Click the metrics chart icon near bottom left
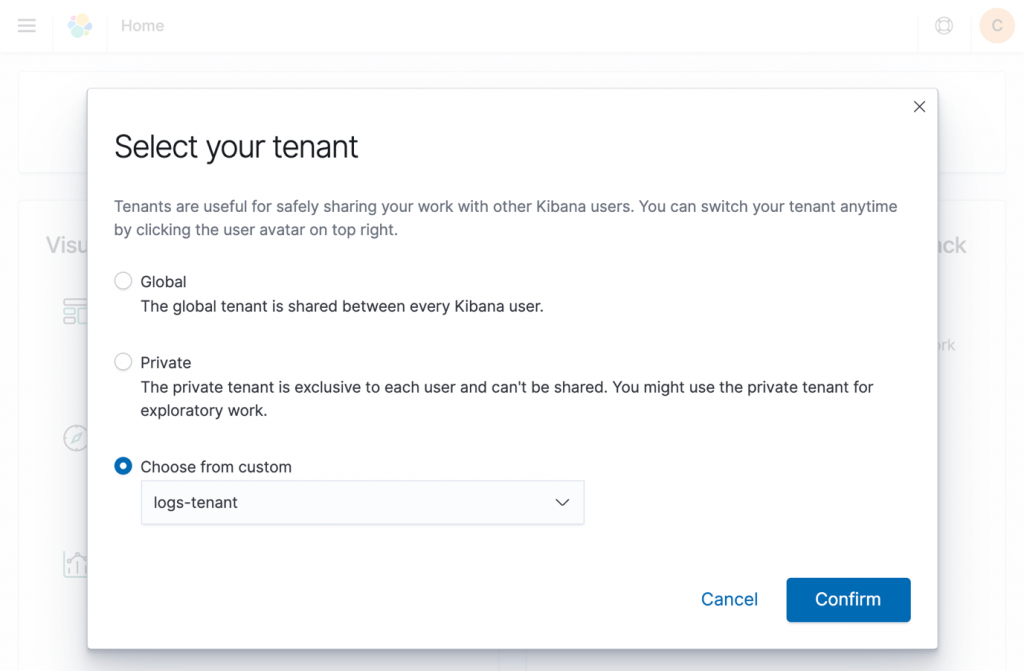The width and height of the screenshot is (1024, 671). coord(76,563)
